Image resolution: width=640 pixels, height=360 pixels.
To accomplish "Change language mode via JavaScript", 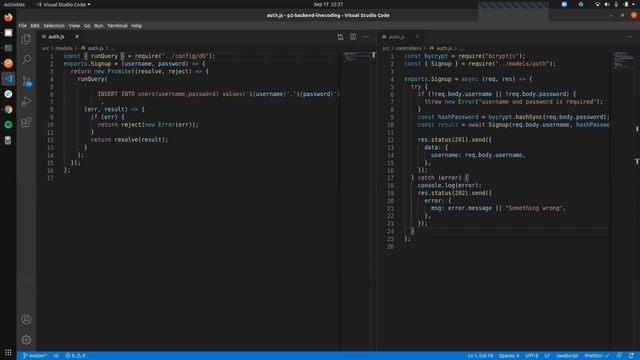I will [567, 356].
